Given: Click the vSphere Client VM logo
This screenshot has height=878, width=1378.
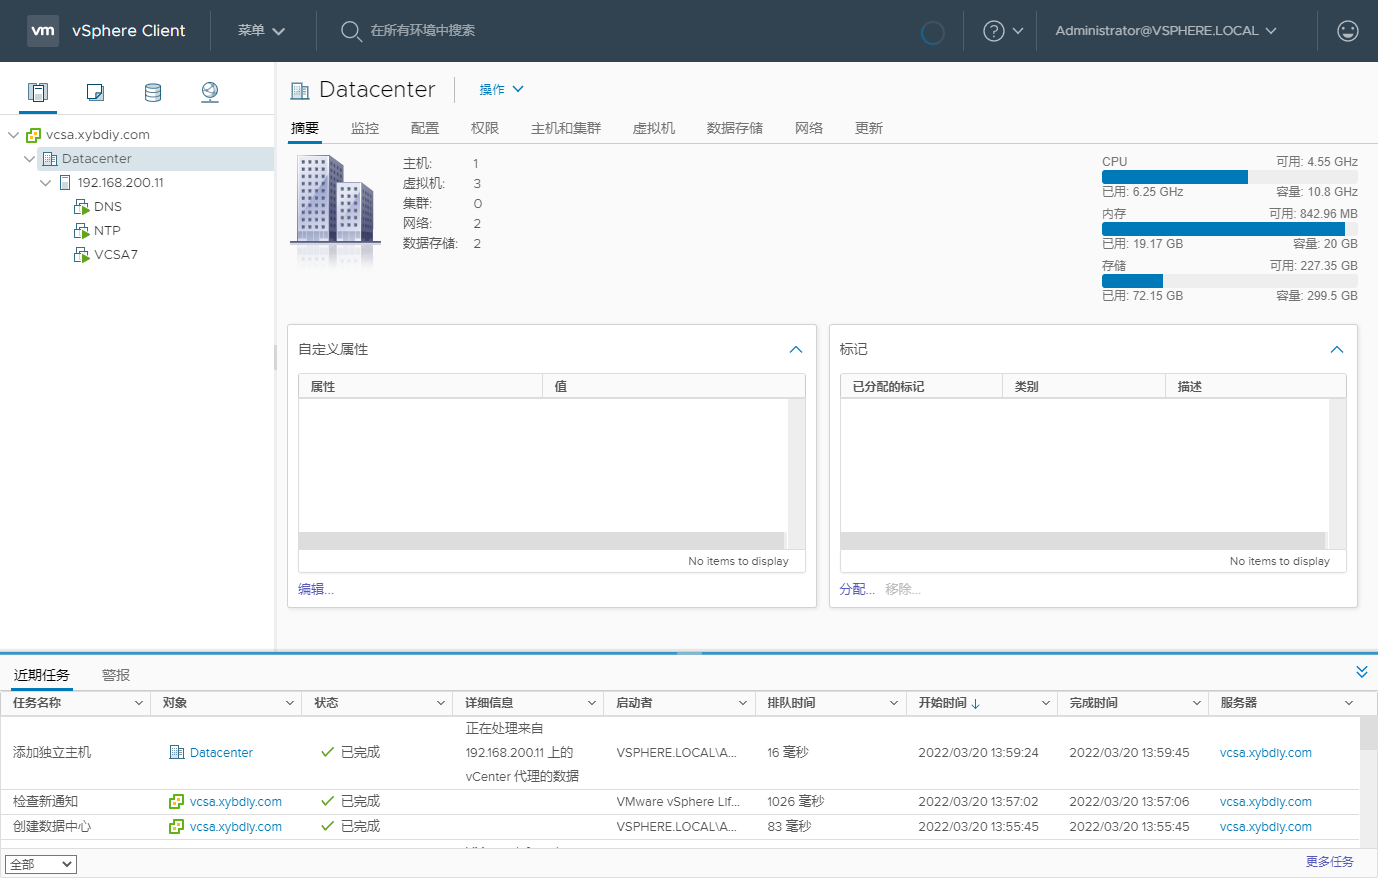Looking at the screenshot, I should [43, 30].
